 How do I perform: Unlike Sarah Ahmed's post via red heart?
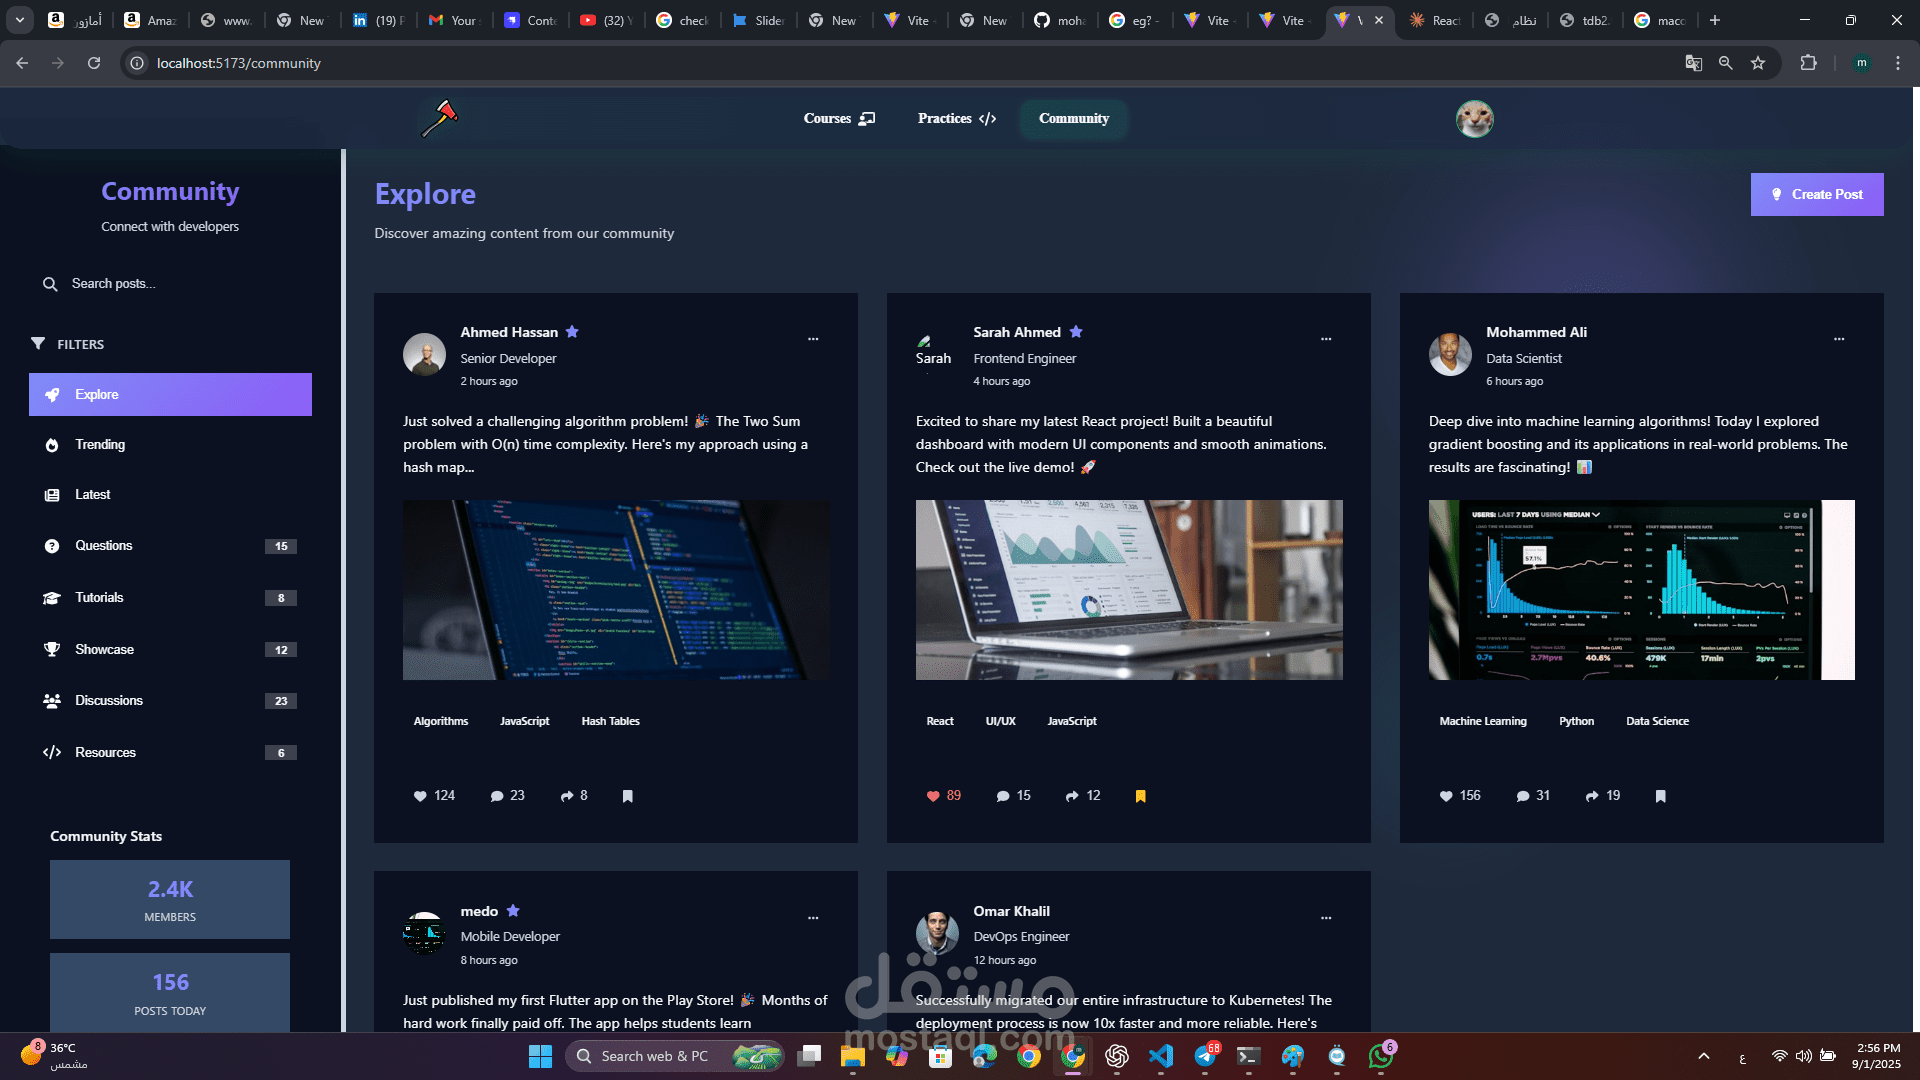(x=933, y=796)
